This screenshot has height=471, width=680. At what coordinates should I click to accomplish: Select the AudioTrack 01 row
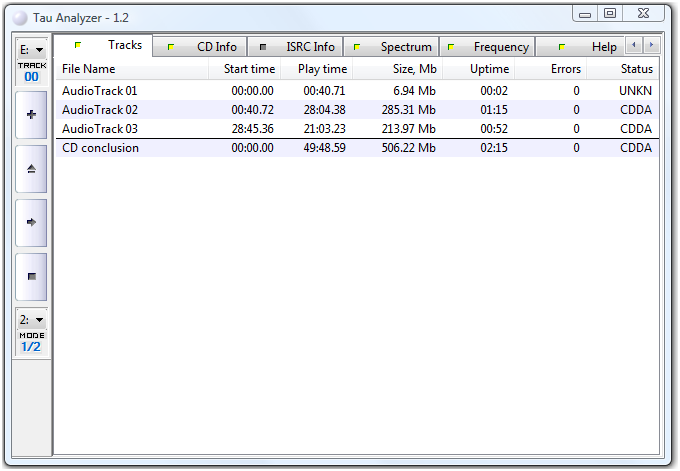[x=100, y=91]
